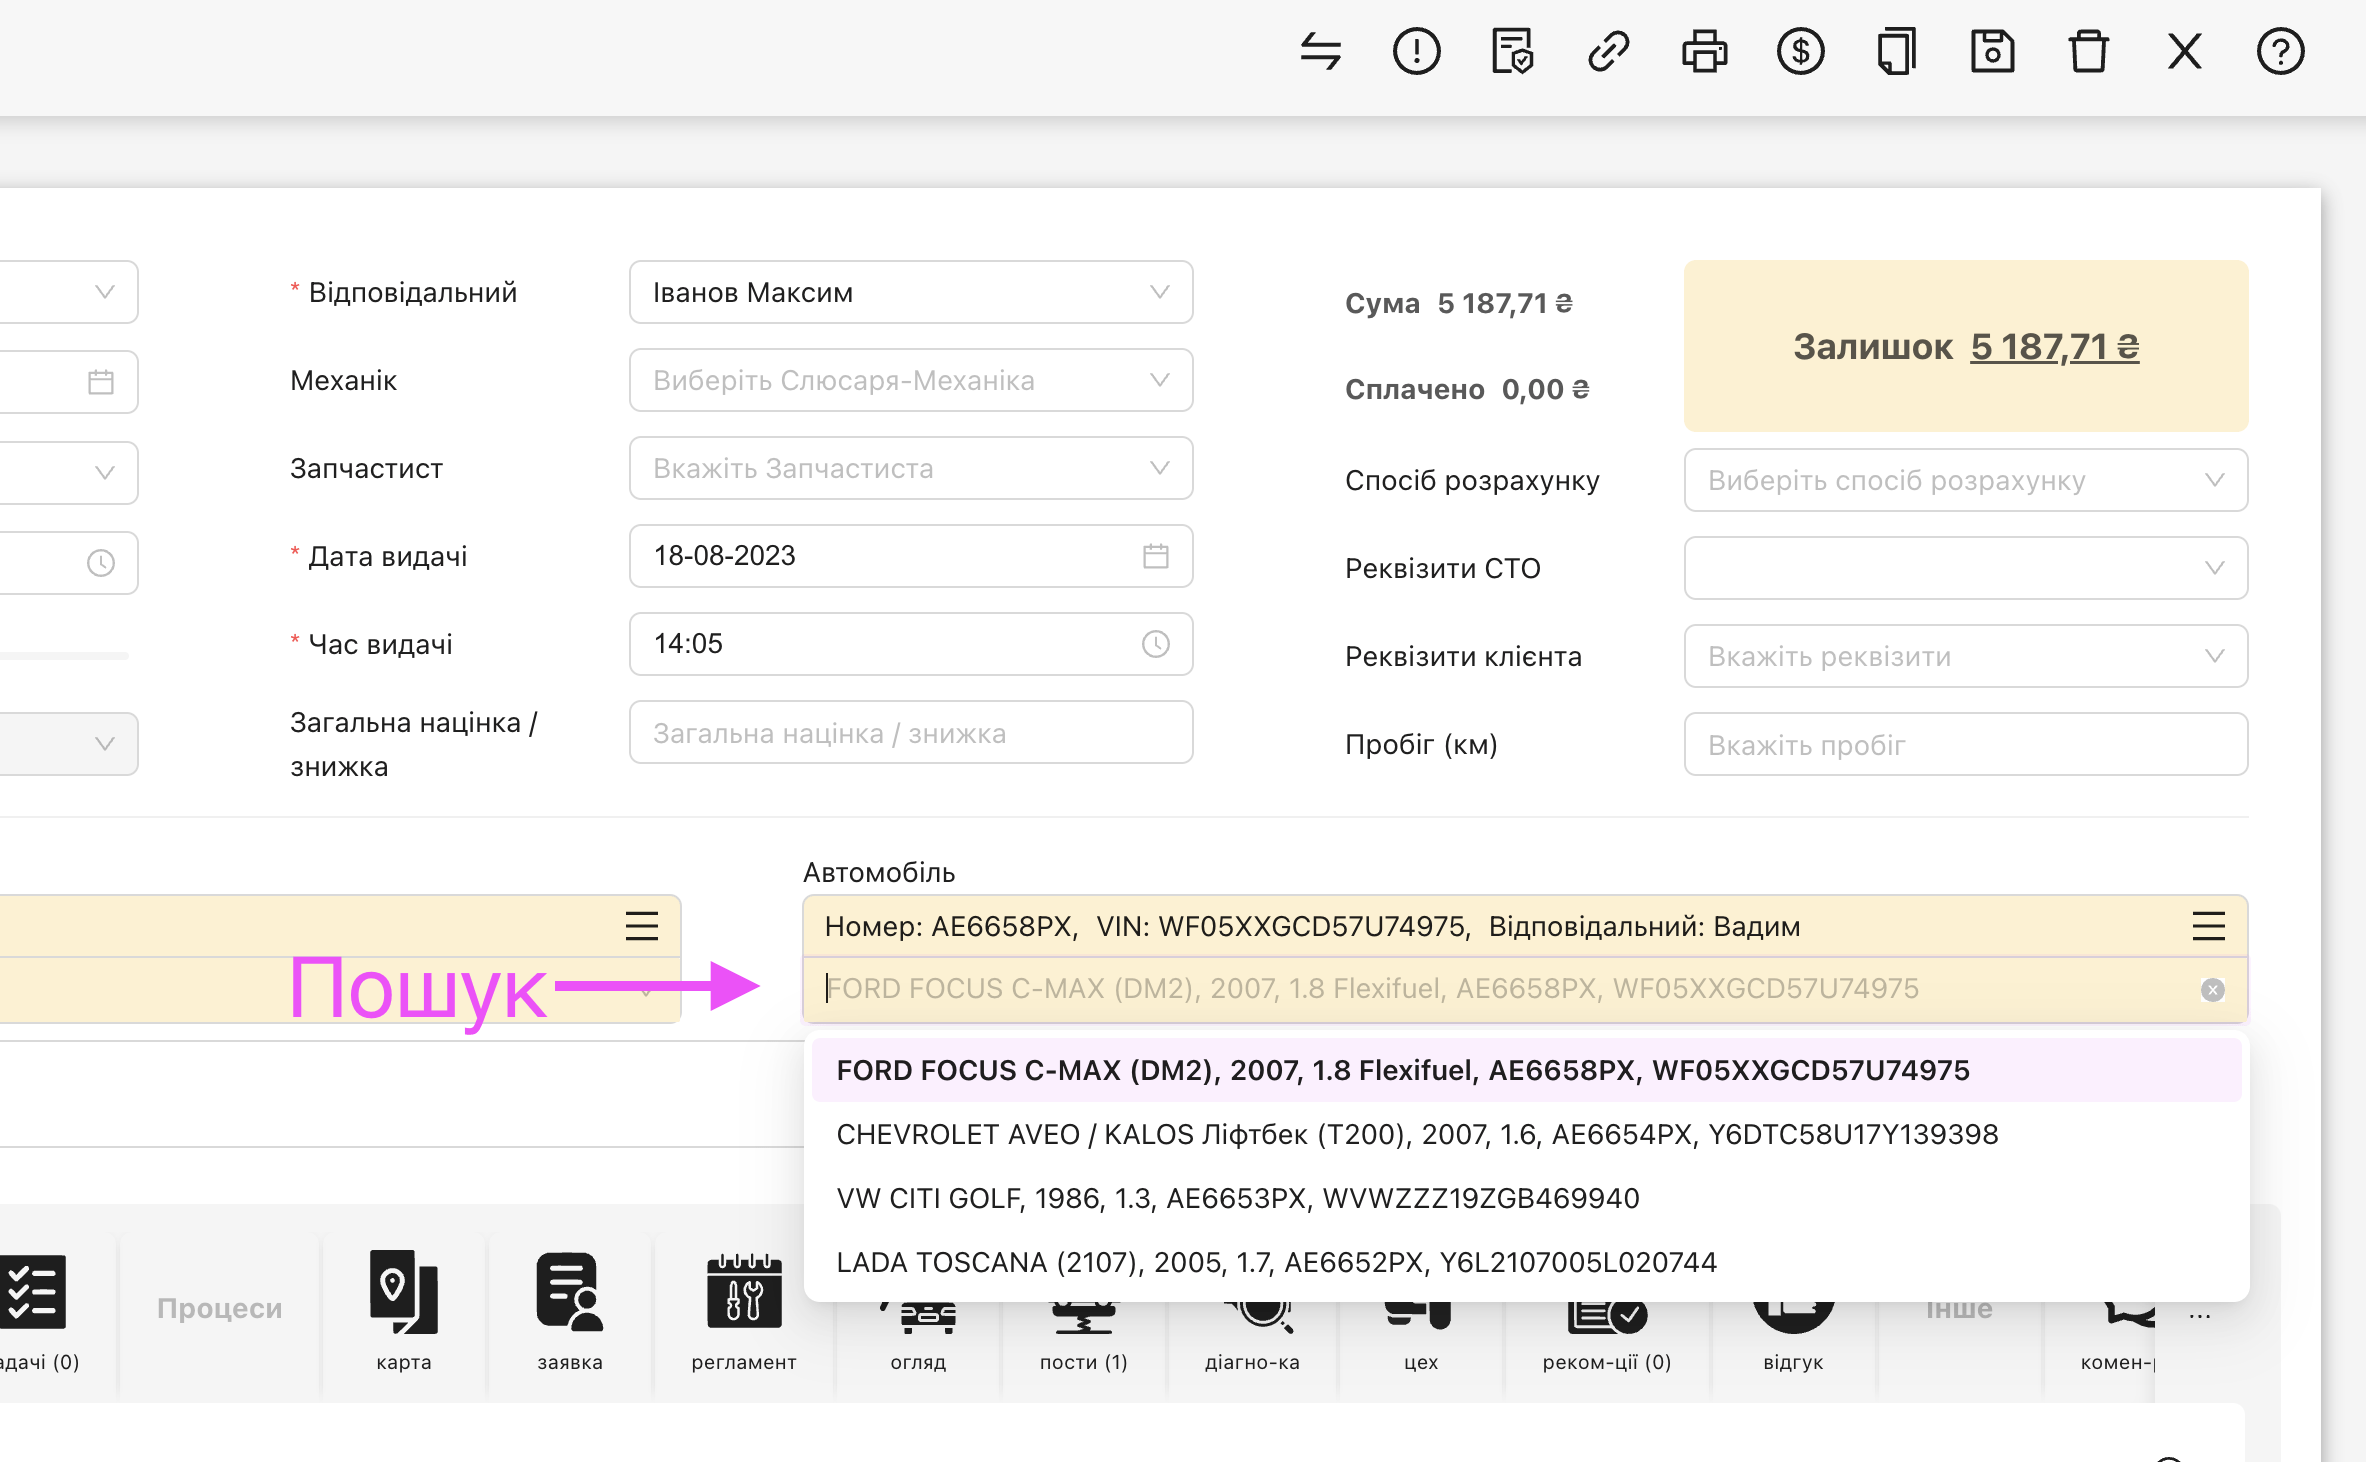The width and height of the screenshot is (2366, 1462).
Task: Open the Відповідальний dropdown with Іванов Максим
Action: [910, 292]
